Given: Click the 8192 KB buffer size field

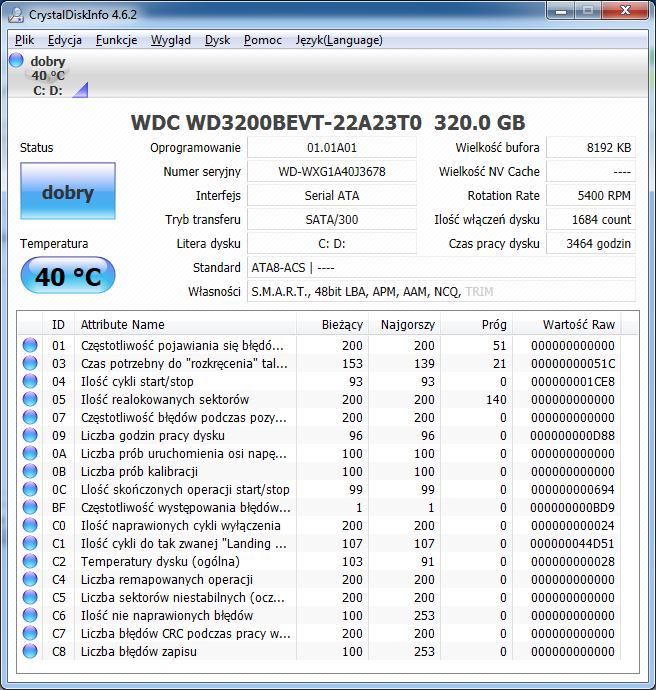Looking at the screenshot, I should (x=591, y=148).
